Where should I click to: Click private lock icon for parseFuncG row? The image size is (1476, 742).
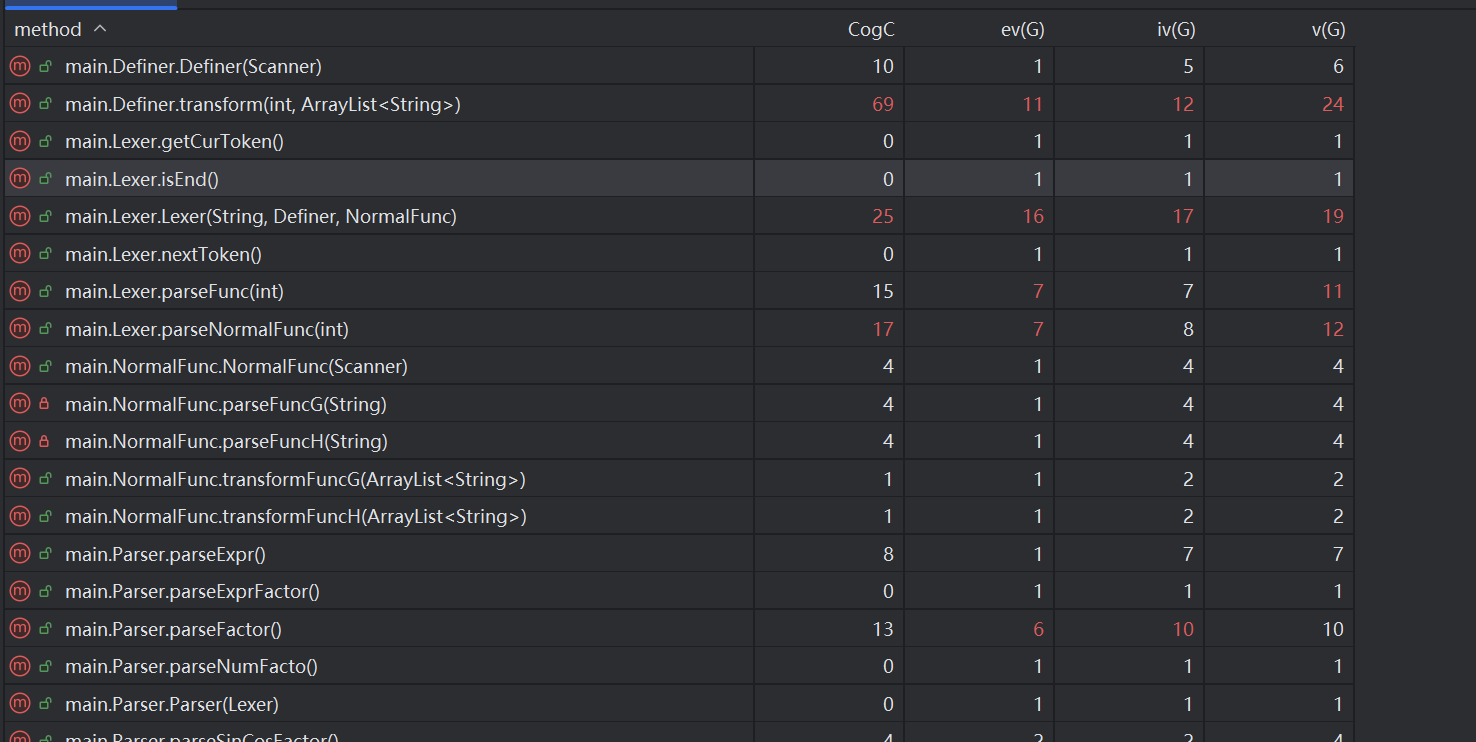(x=44, y=405)
